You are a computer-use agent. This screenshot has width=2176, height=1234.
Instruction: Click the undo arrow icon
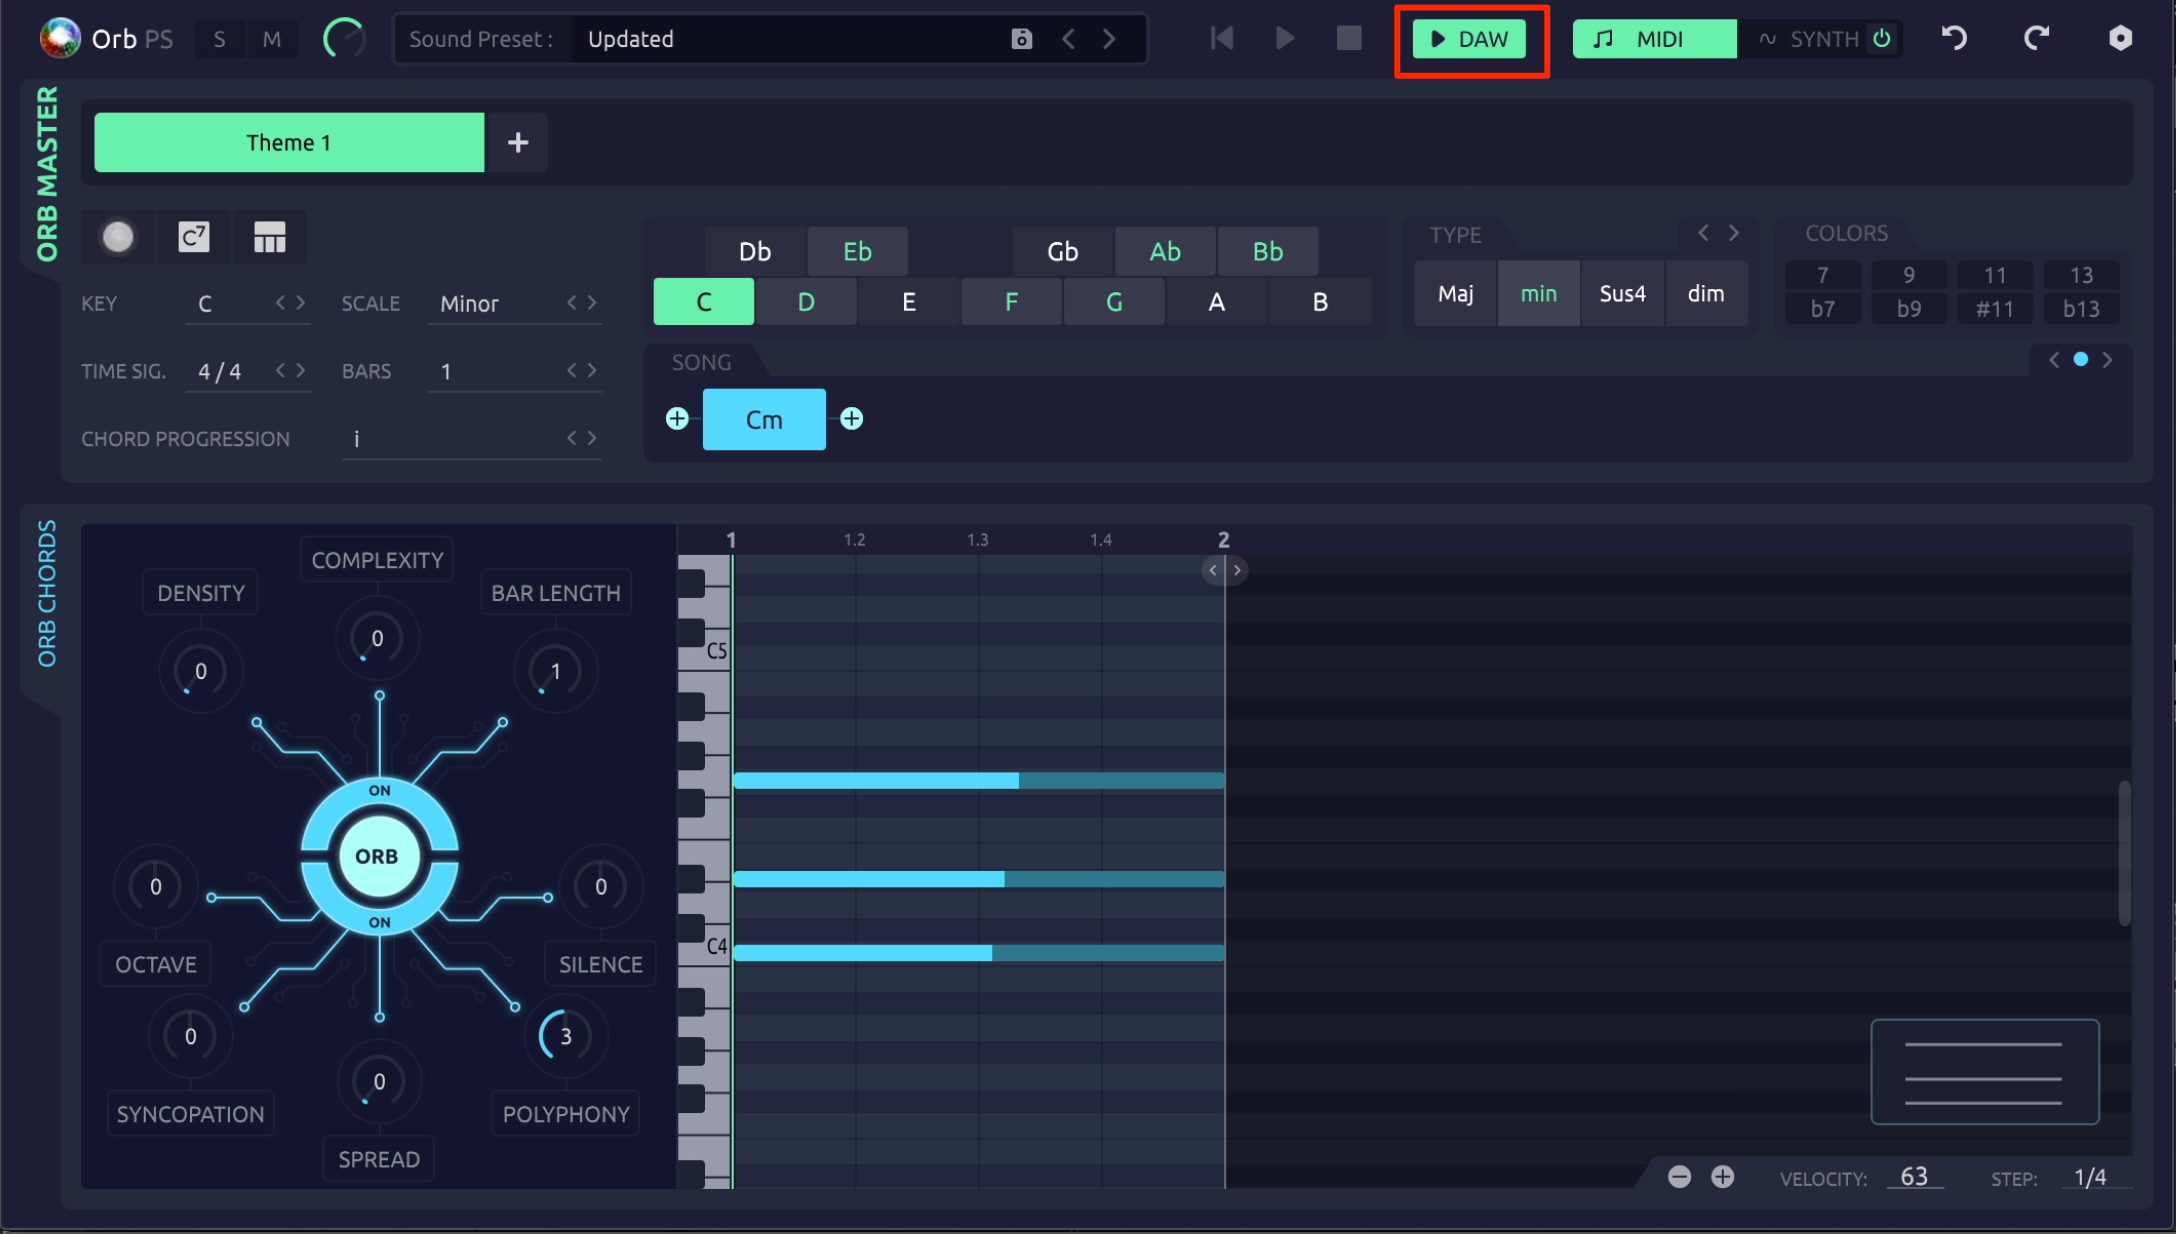[1954, 38]
